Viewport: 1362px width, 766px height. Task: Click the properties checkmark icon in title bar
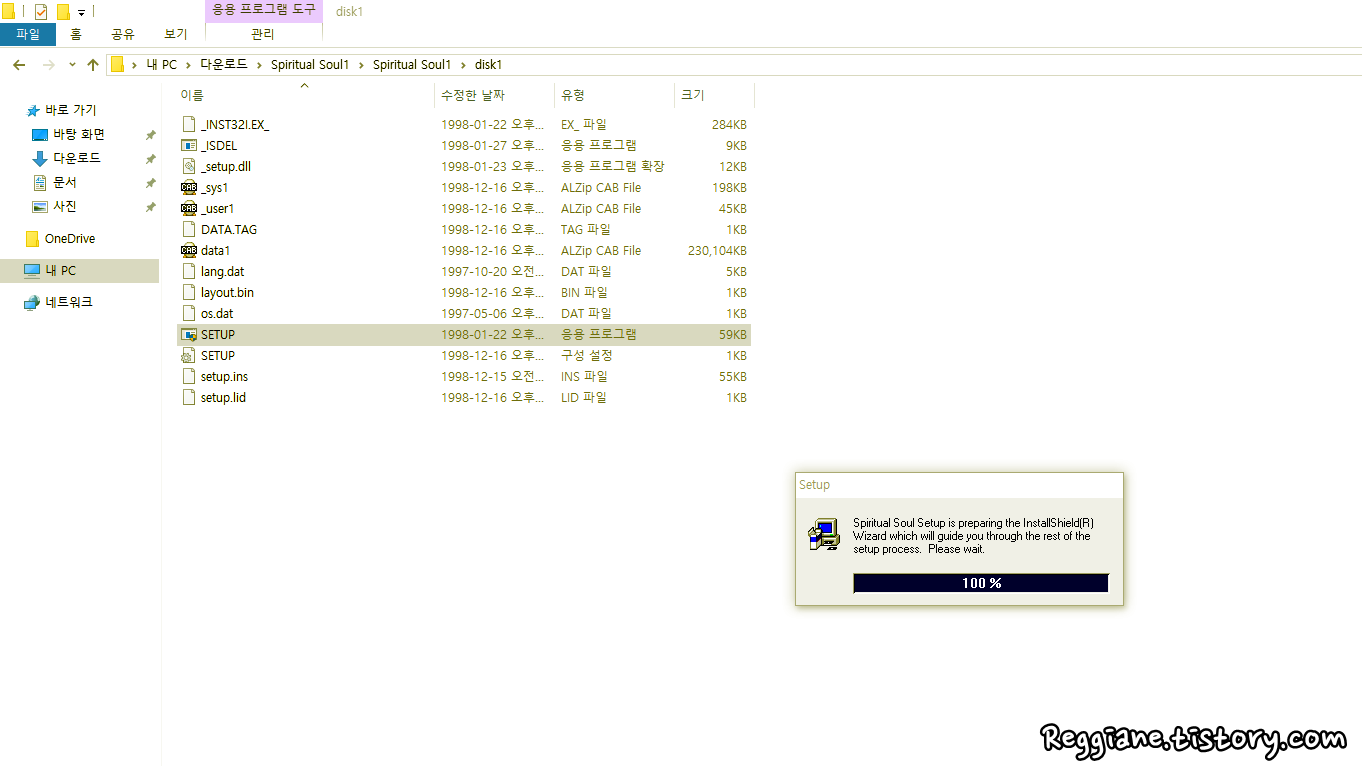click(41, 12)
